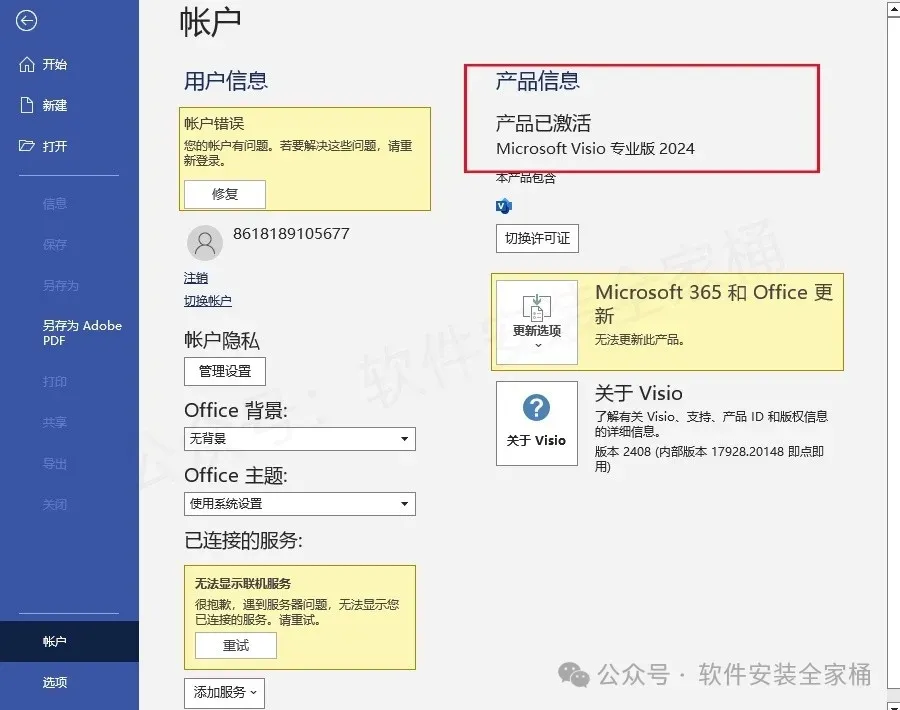Viewport: 900px width, 710px height.
Task: Click the folder icon beside 打开
Action: [x=26, y=146]
